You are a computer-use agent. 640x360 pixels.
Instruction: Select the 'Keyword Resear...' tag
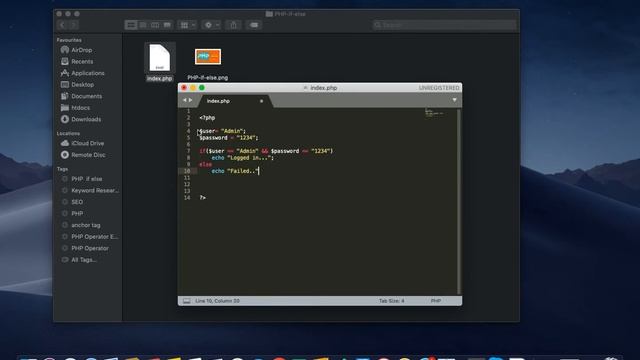click(x=94, y=191)
